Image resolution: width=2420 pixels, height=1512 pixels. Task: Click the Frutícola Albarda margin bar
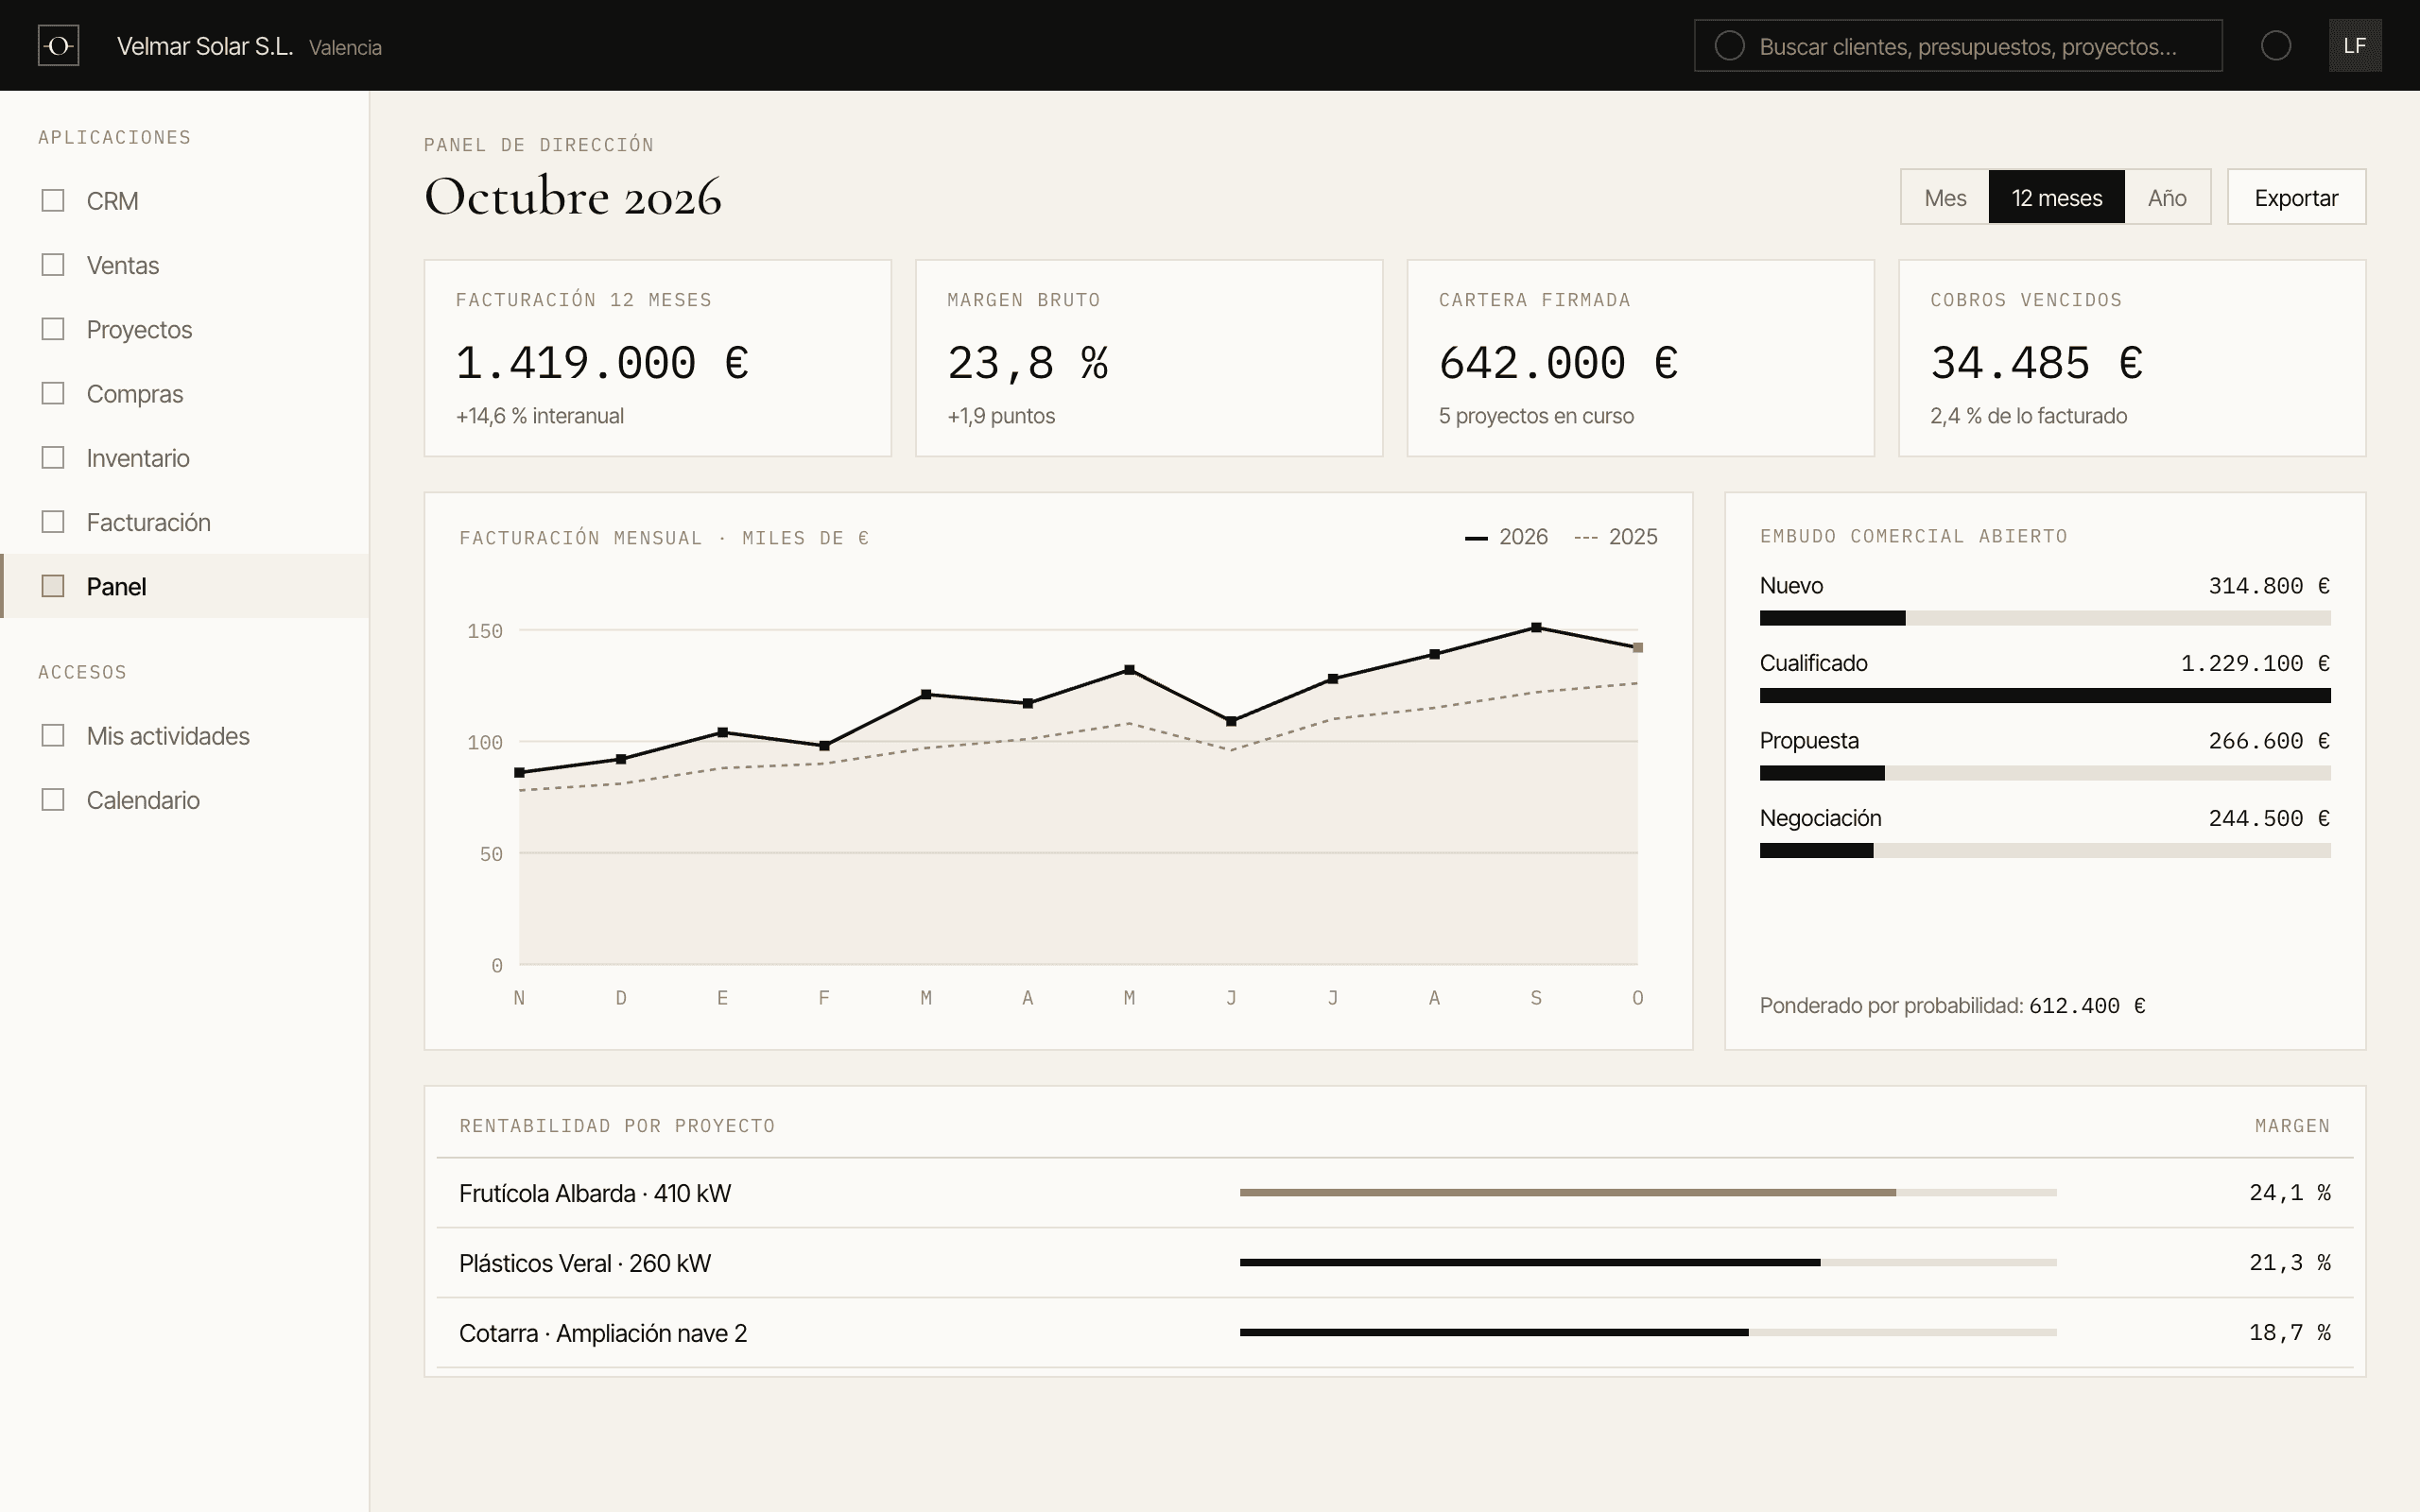point(1648,1193)
